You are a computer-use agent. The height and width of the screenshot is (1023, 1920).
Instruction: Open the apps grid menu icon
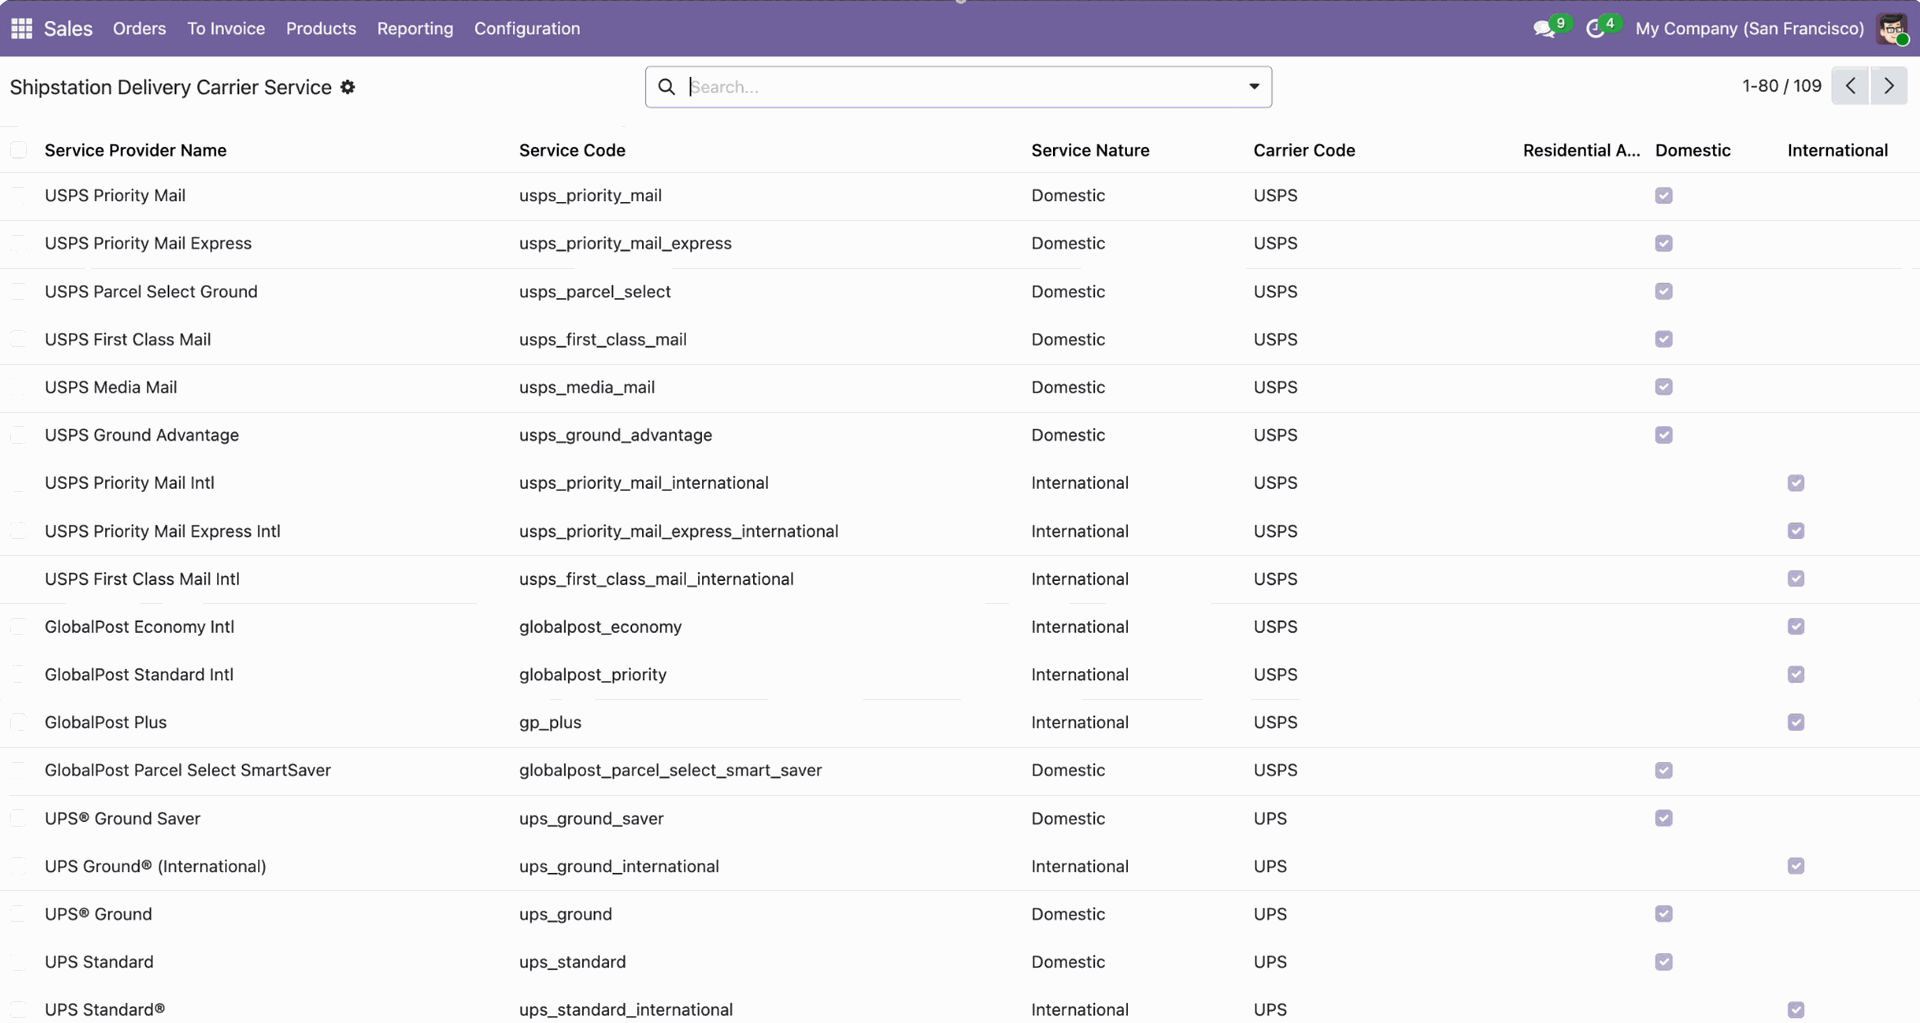21,28
